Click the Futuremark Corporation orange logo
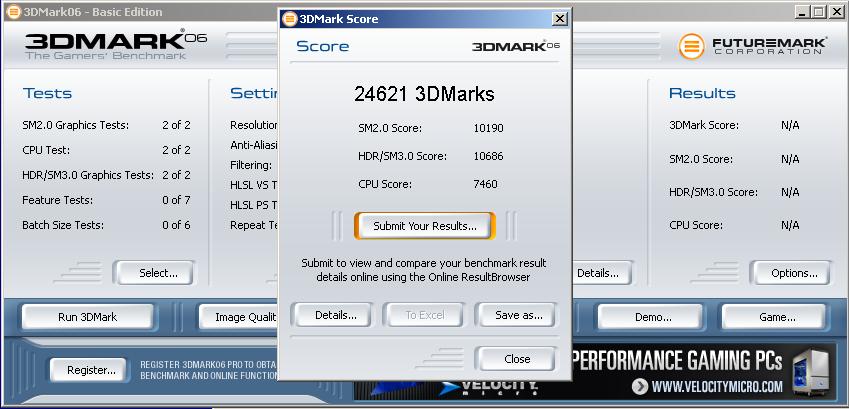849x409 pixels. pos(691,46)
